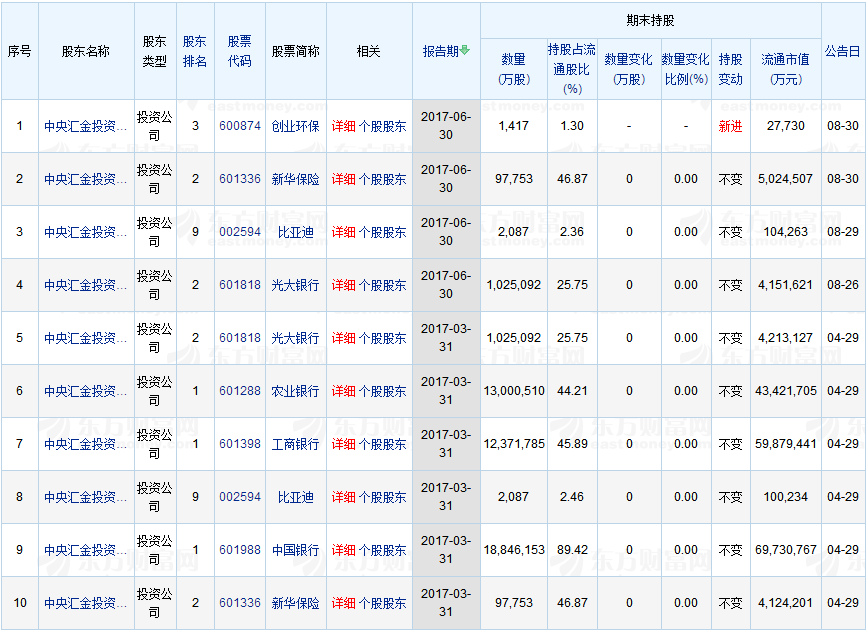
Task: Sort by the 公告日 column header
Action: pyautogui.click(x=843, y=51)
